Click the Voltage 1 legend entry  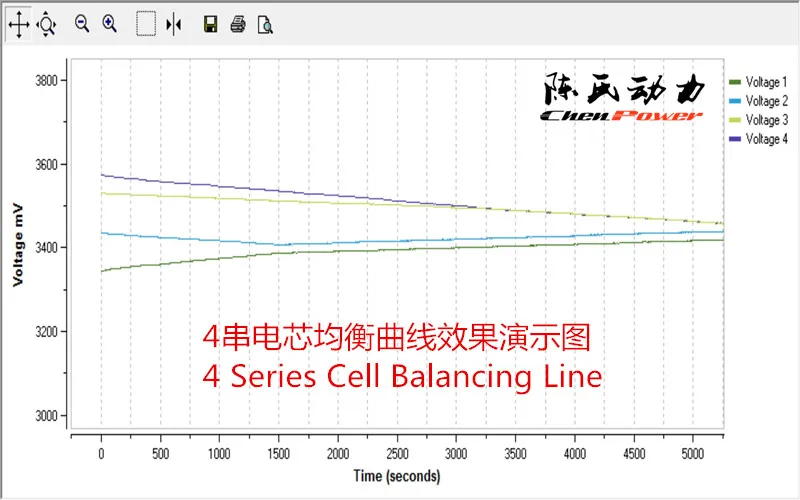[758, 82]
